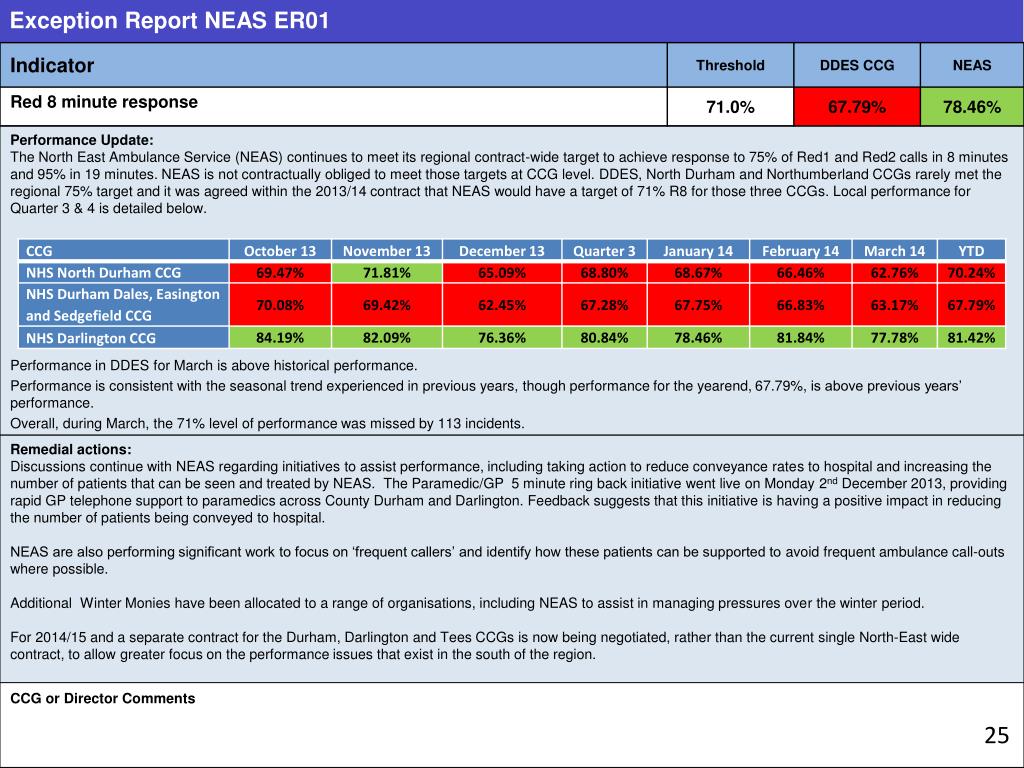Screen dimensions: 1024x768
Task: Click DDES Quarter 3 value 67.28%
Action: [604, 304]
